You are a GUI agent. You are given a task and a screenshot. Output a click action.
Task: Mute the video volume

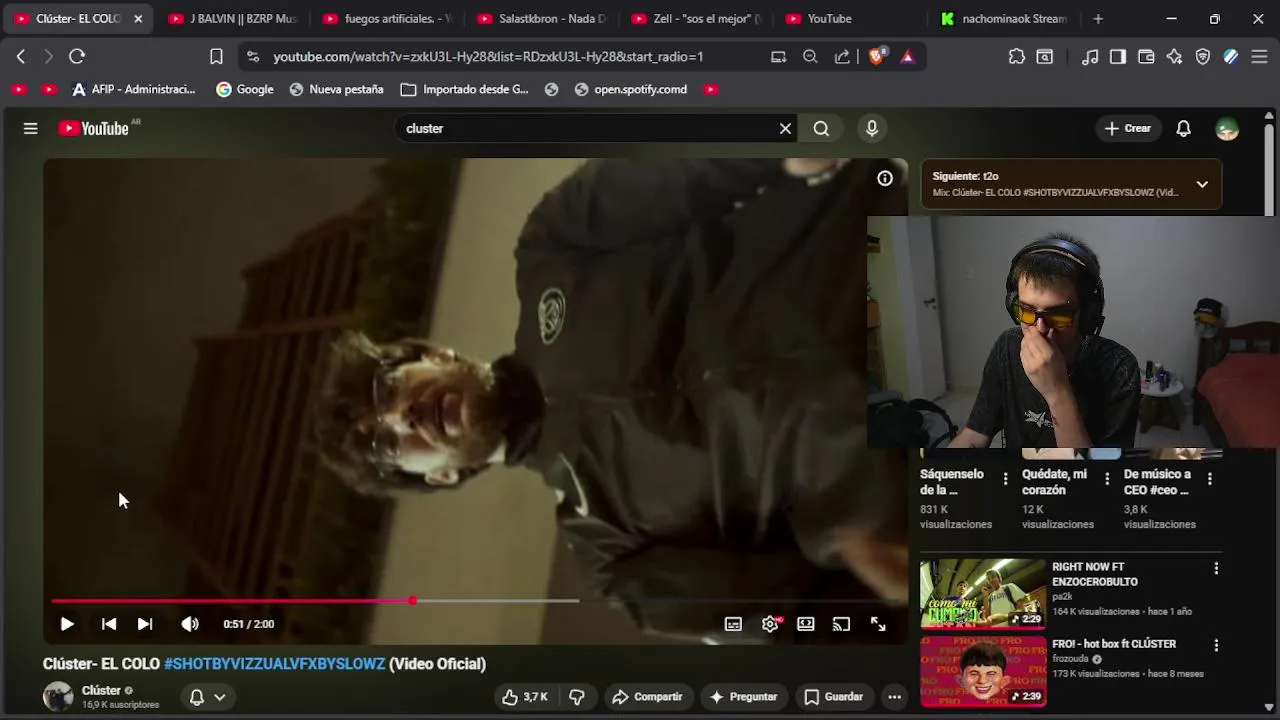[x=190, y=624]
